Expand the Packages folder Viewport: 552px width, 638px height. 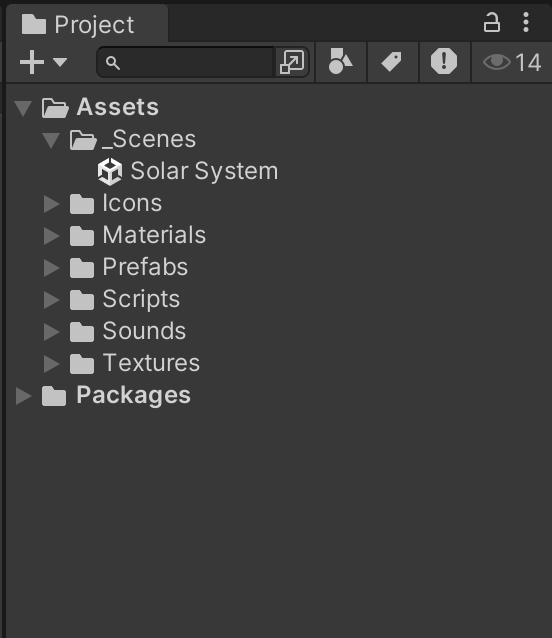(x=23, y=396)
